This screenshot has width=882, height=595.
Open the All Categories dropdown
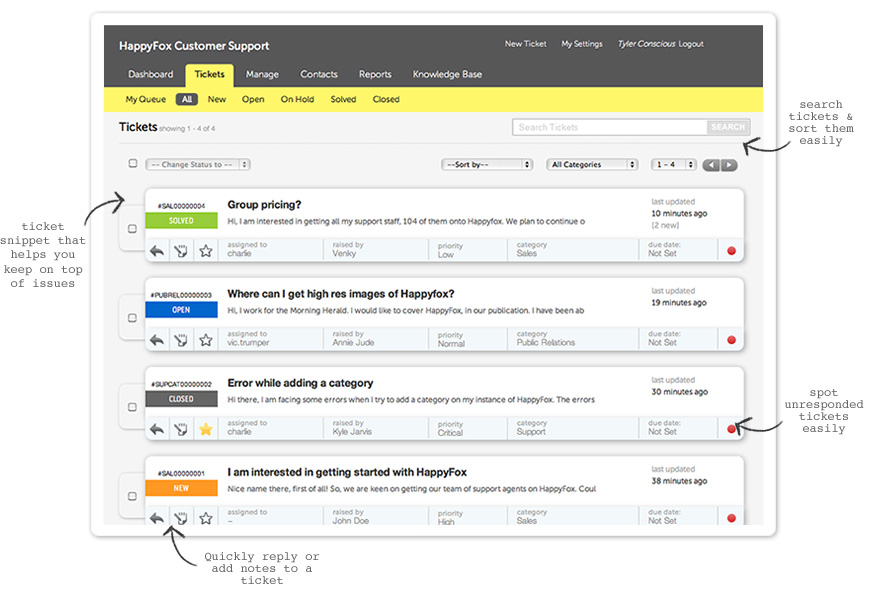point(592,164)
